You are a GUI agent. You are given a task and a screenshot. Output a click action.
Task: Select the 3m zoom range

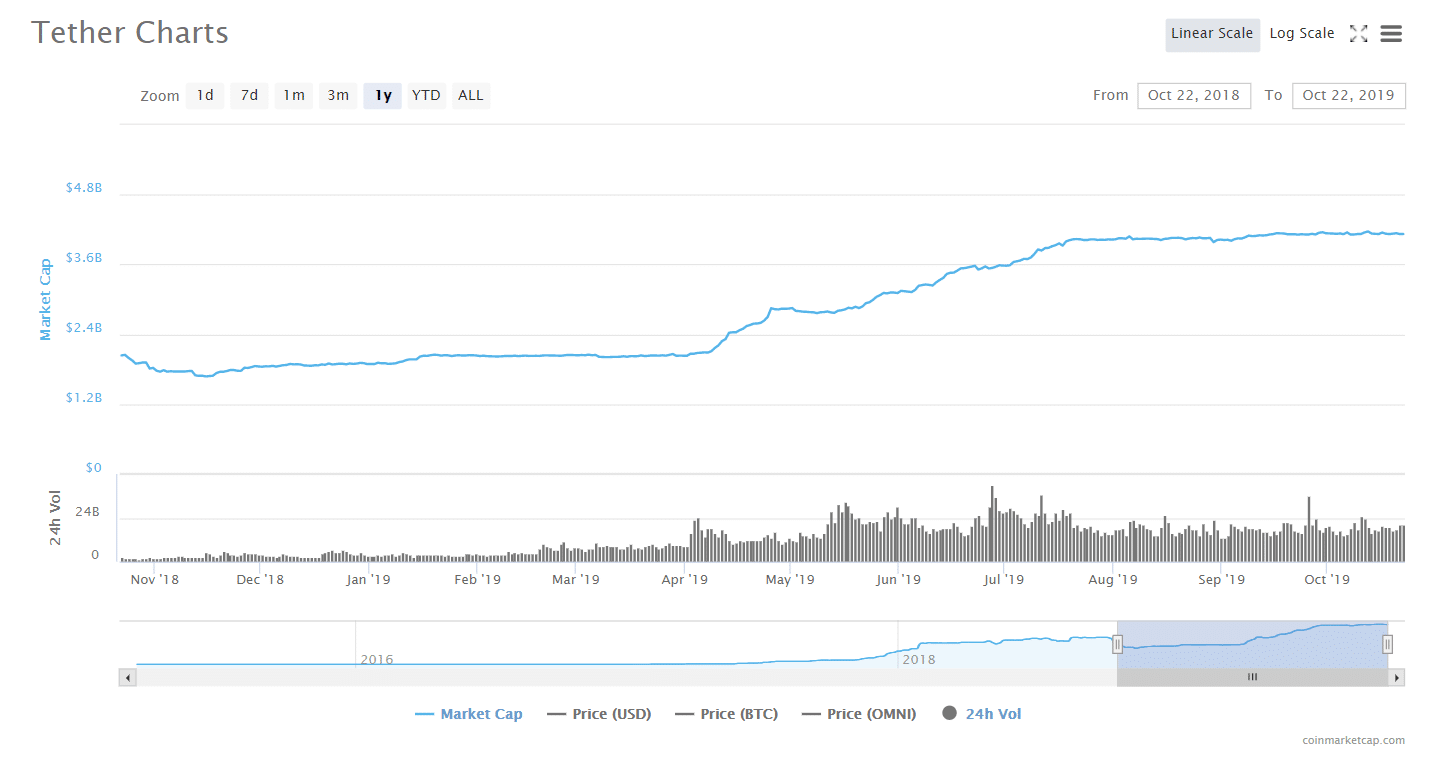click(338, 96)
